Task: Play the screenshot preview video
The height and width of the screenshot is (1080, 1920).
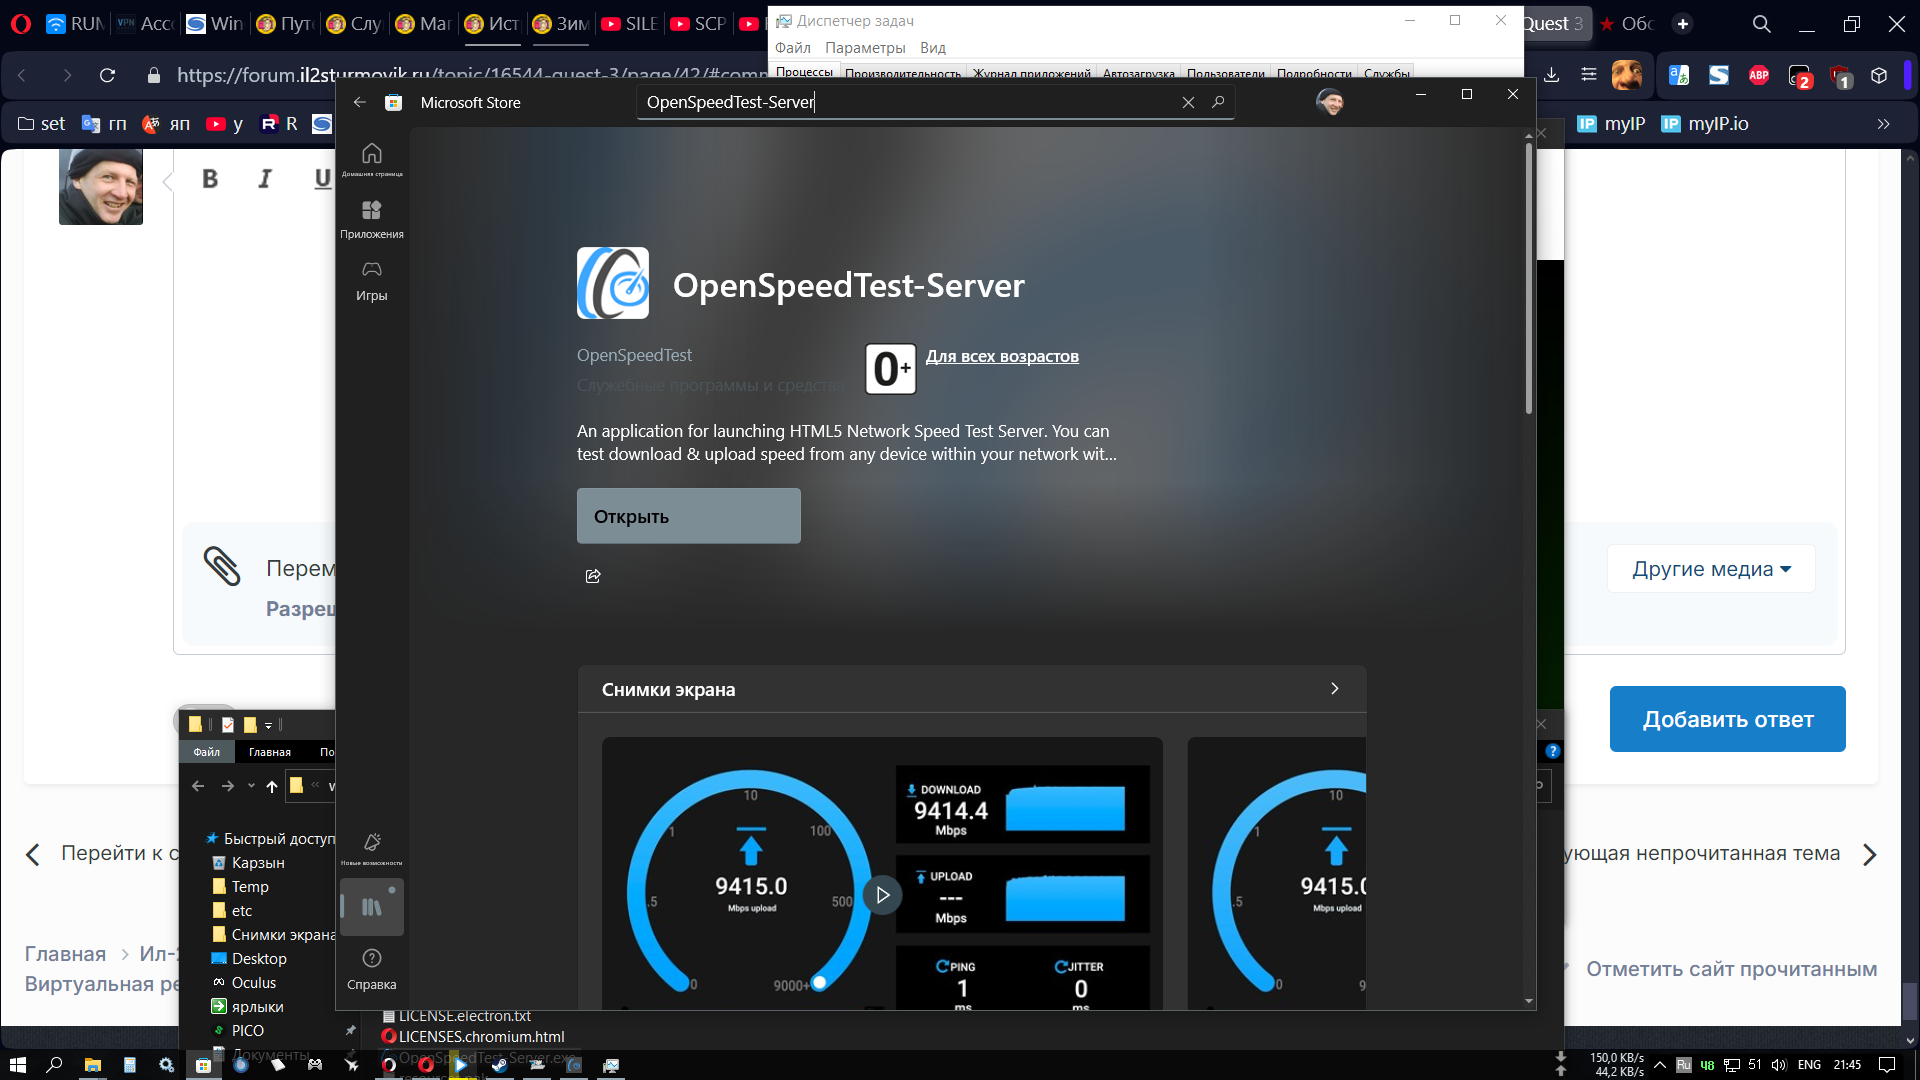Action: tap(882, 894)
